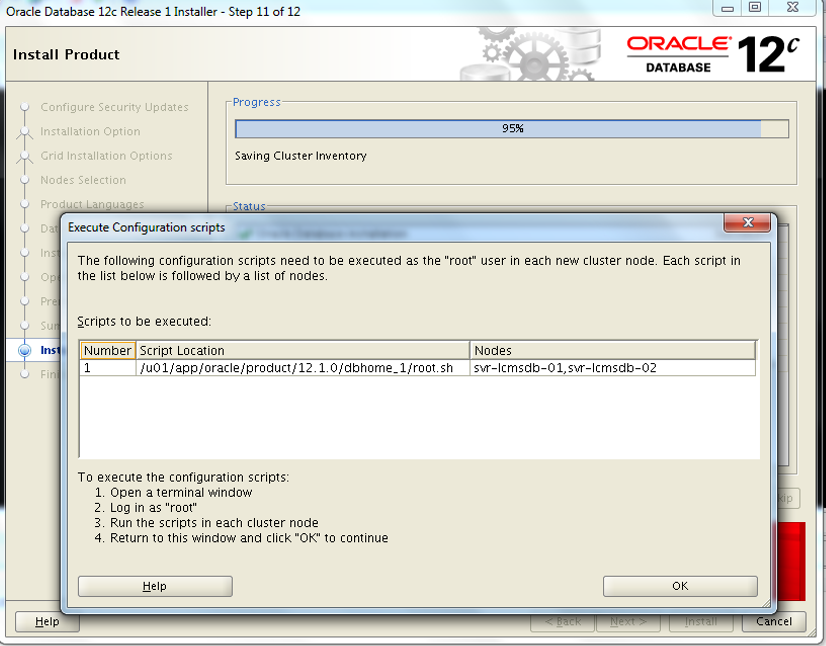
Task: Click the disabled Next button
Action: click(x=628, y=622)
